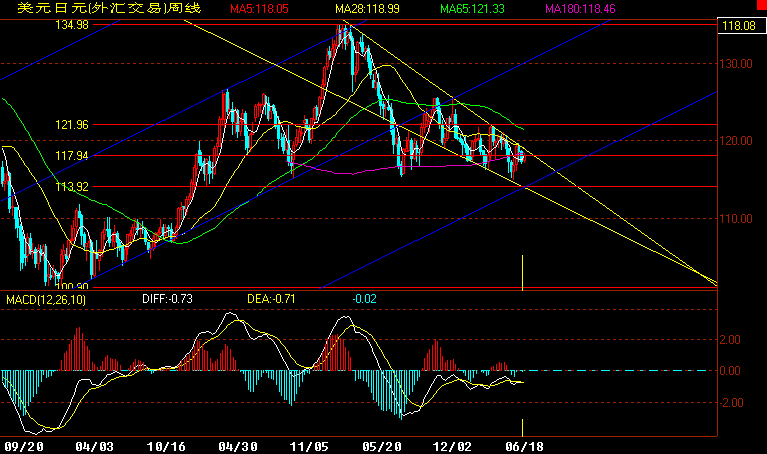
Task: Click the 110.00 price axis mark
Action: pos(738,218)
